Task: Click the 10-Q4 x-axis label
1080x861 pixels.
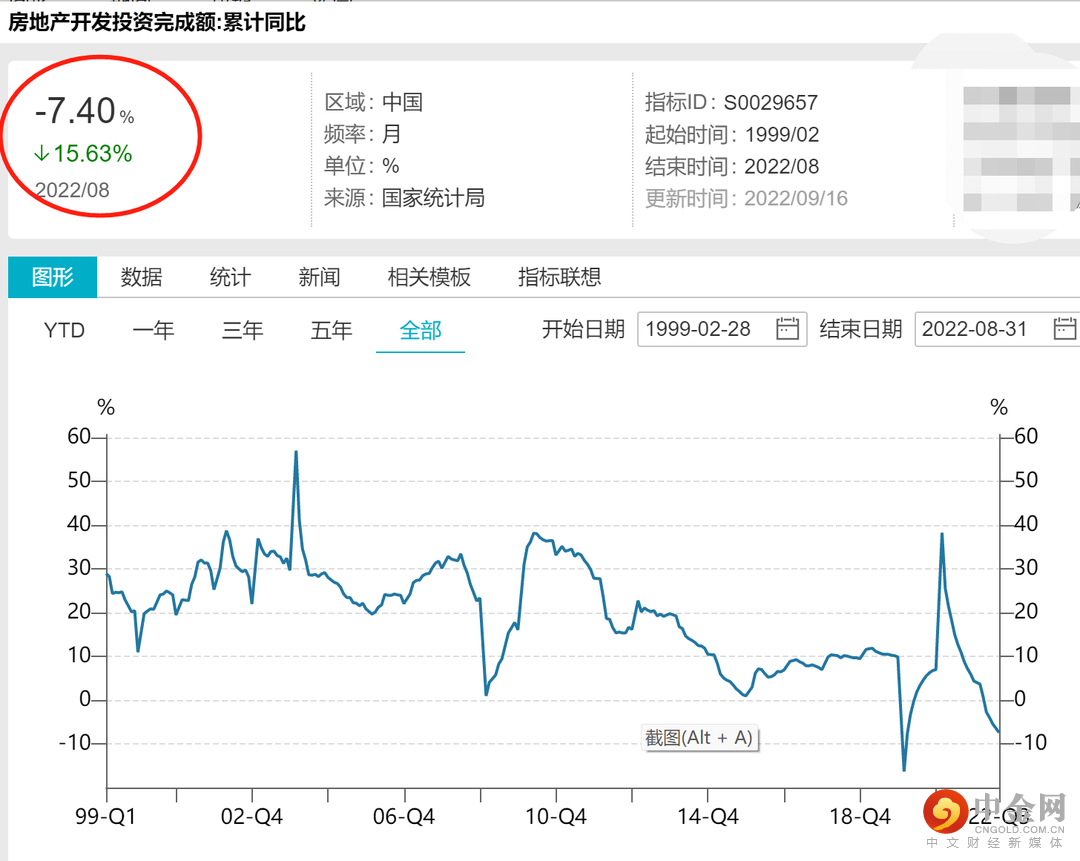Action: click(556, 817)
